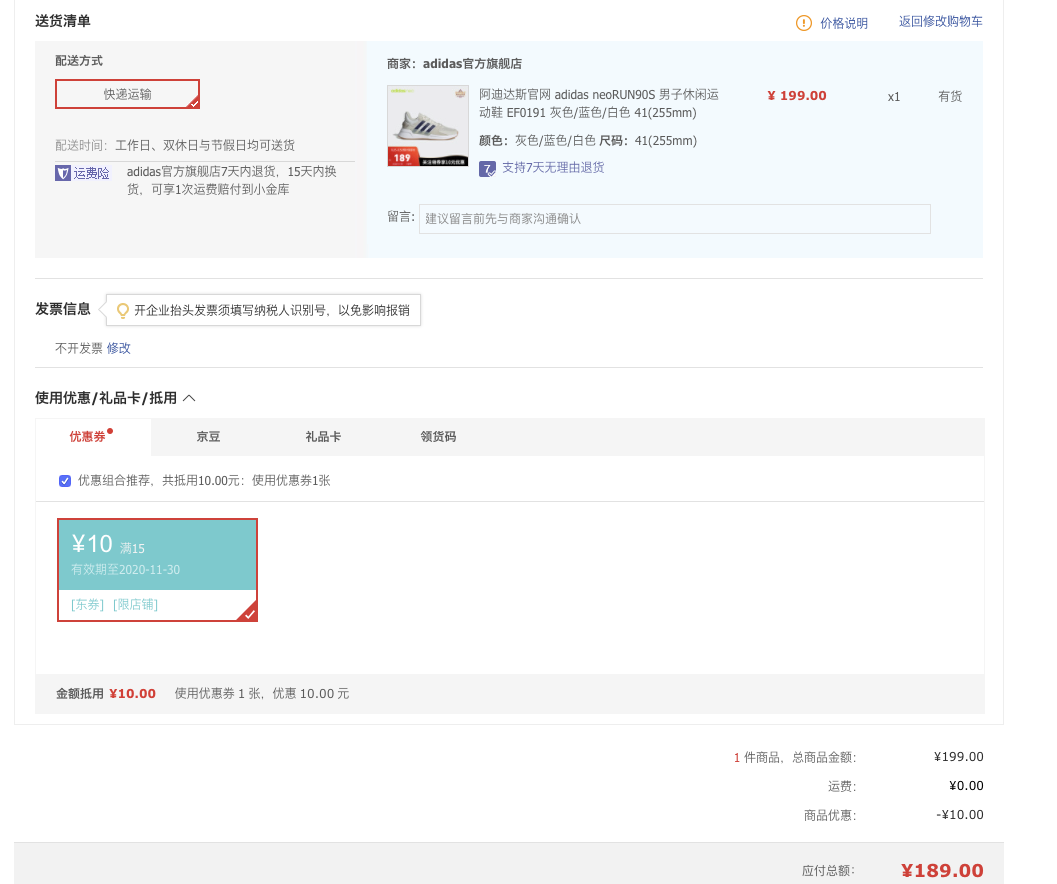Switch to the 礼品卡 gift card tab
This screenshot has height=884, width=1057.
click(323, 437)
